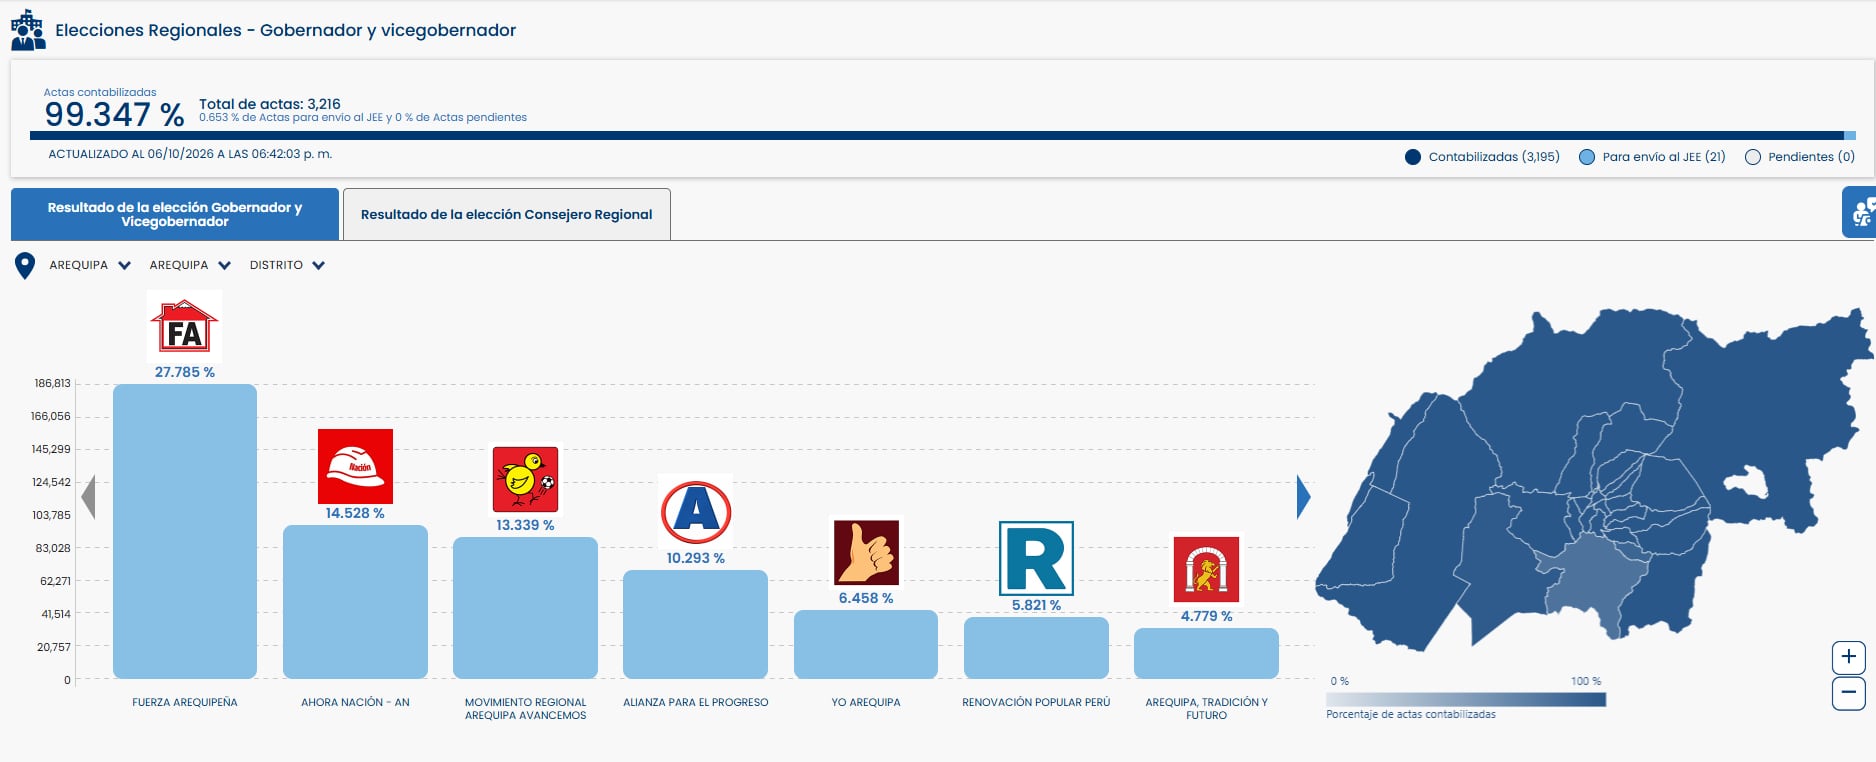Image resolution: width=1876 pixels, height=762 pixels.
Task: Open the blue participation icon at right edge
Action: [1859, 212]
